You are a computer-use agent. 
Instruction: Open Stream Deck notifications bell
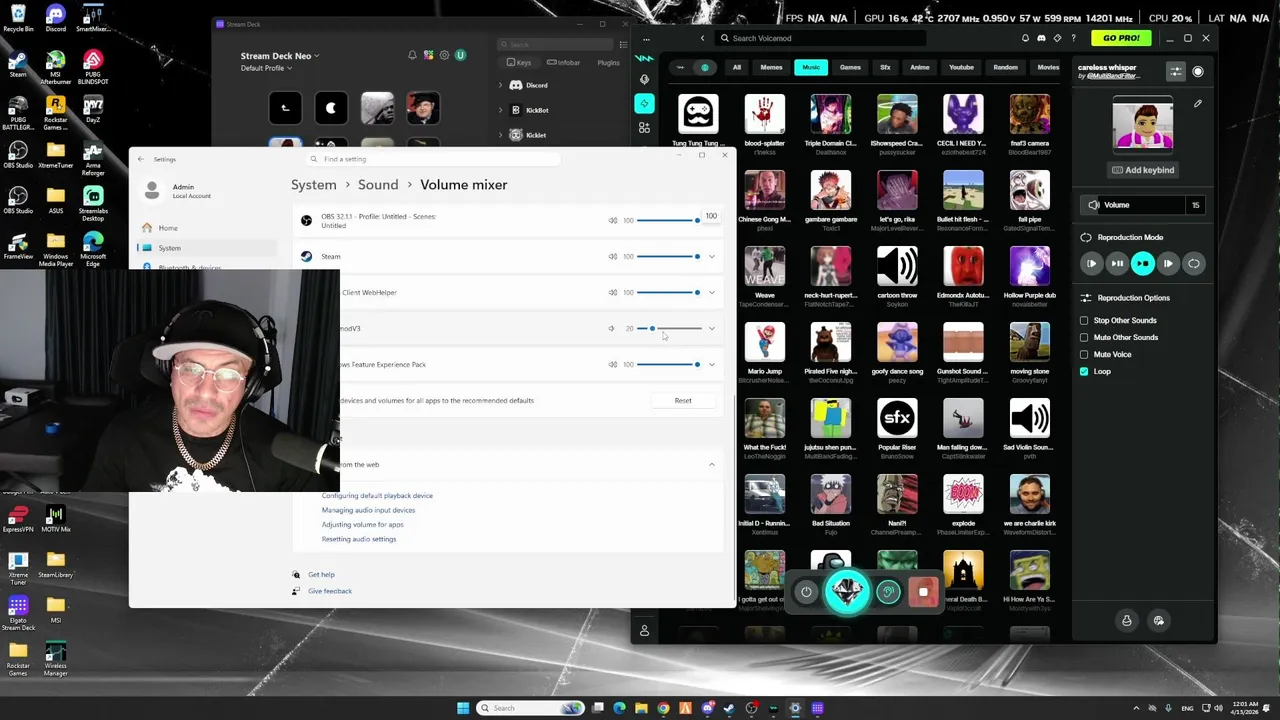pos(412,55)
